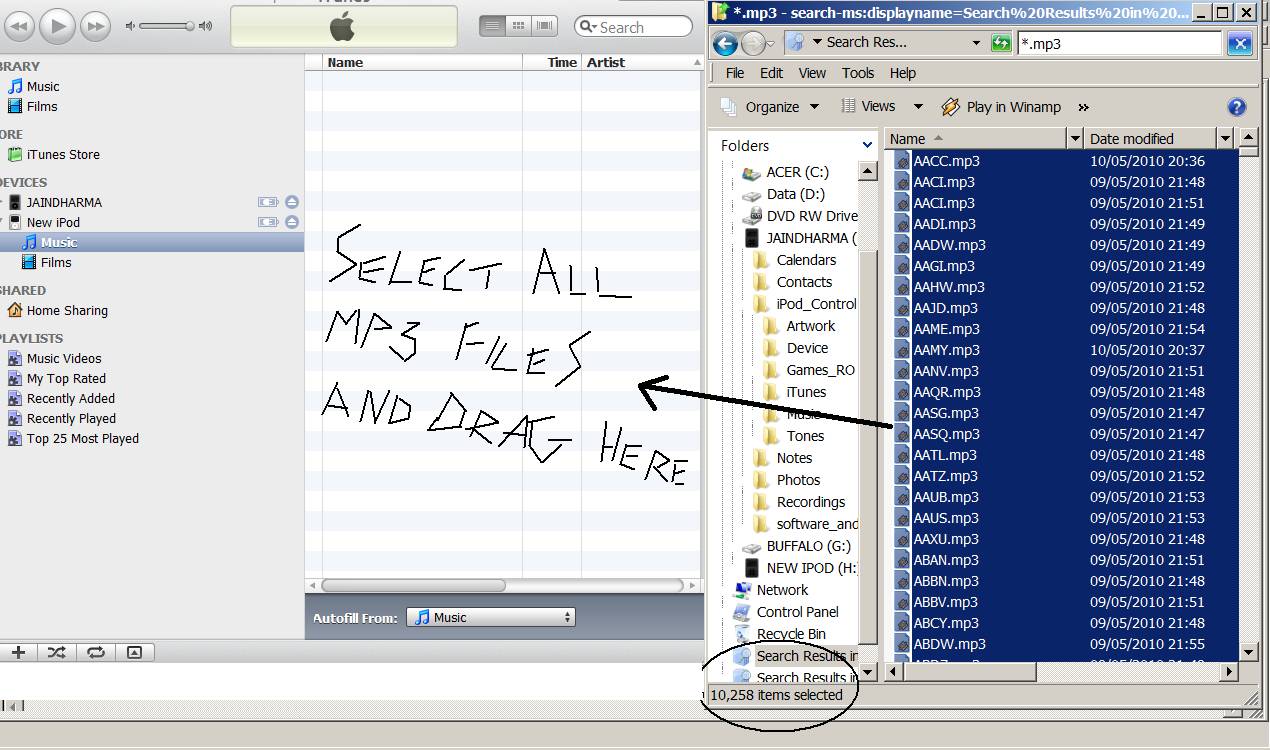Click the Explorer refresh button
Image resolution: width=1270 pixels, height=750 pixels.
(x=1001, y=43)
